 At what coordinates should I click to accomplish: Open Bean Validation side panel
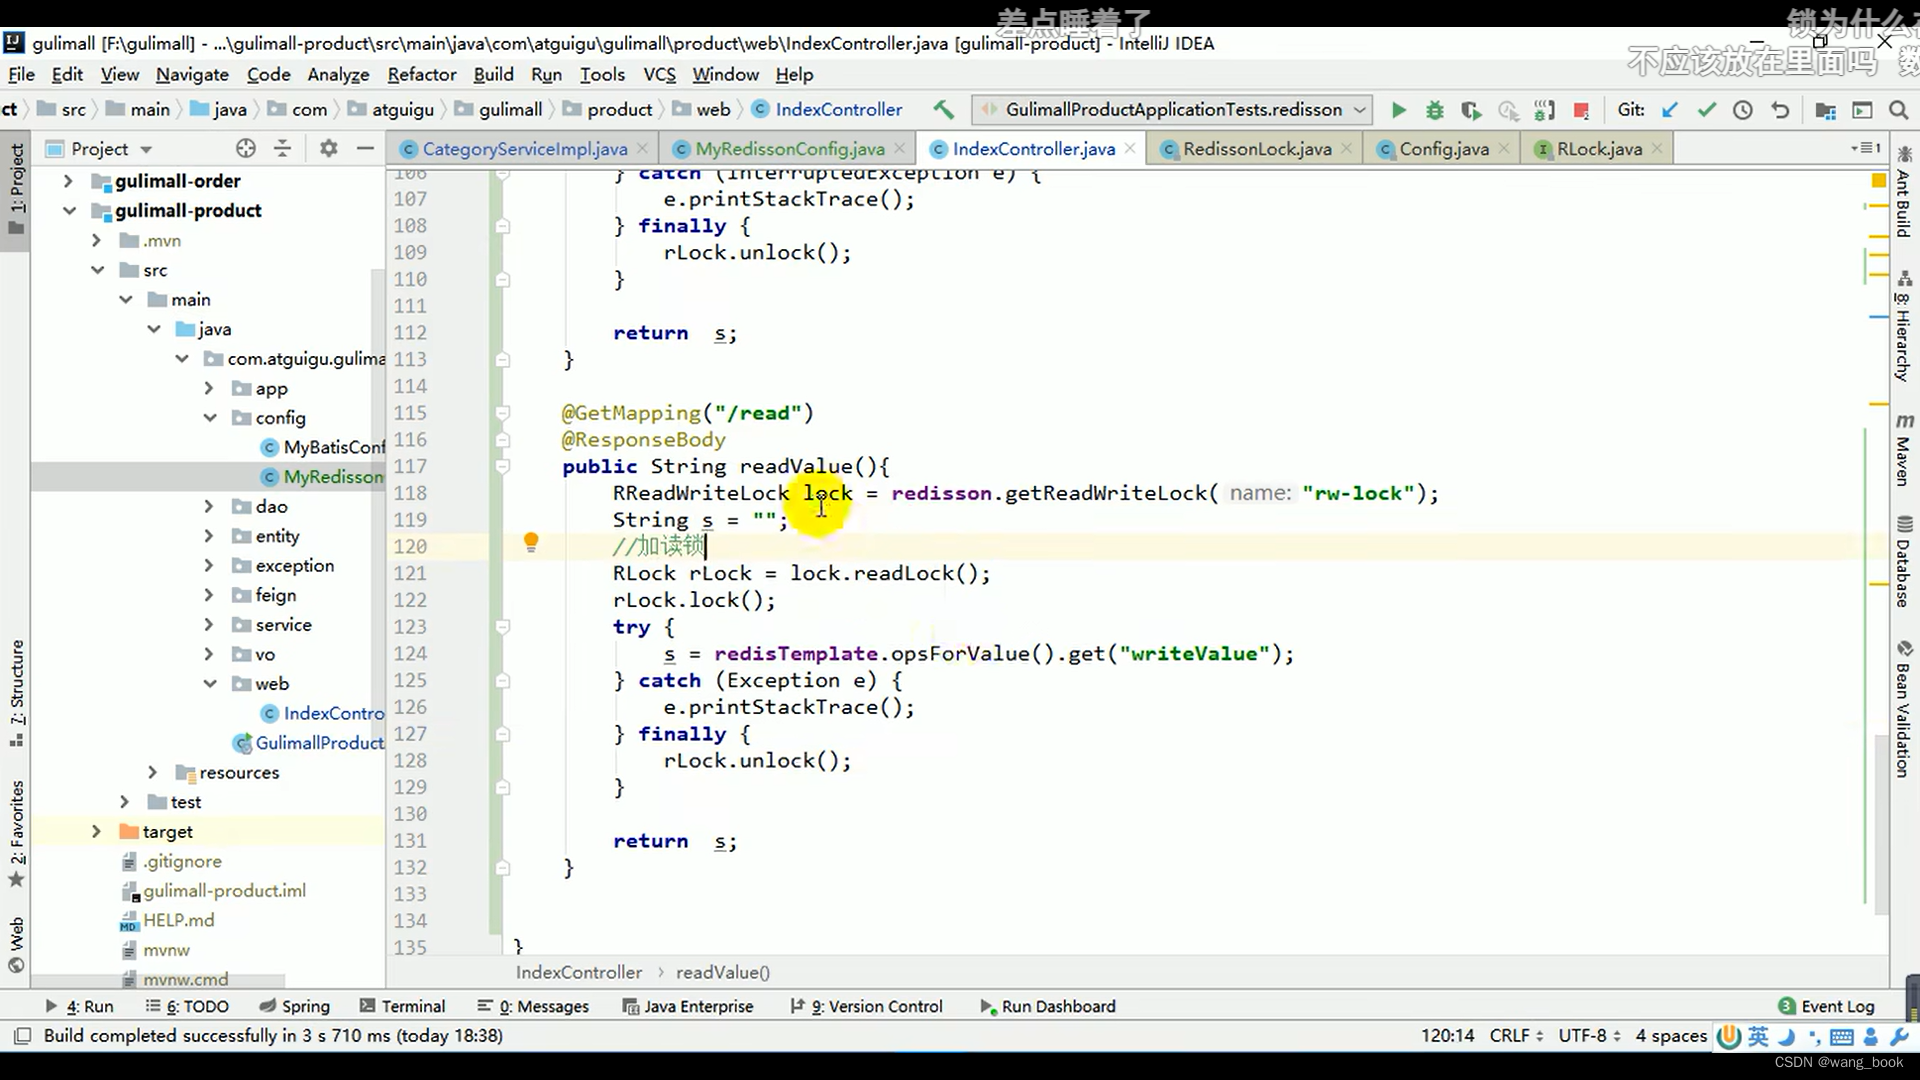pyautogui.click(x=1903, y=709)
